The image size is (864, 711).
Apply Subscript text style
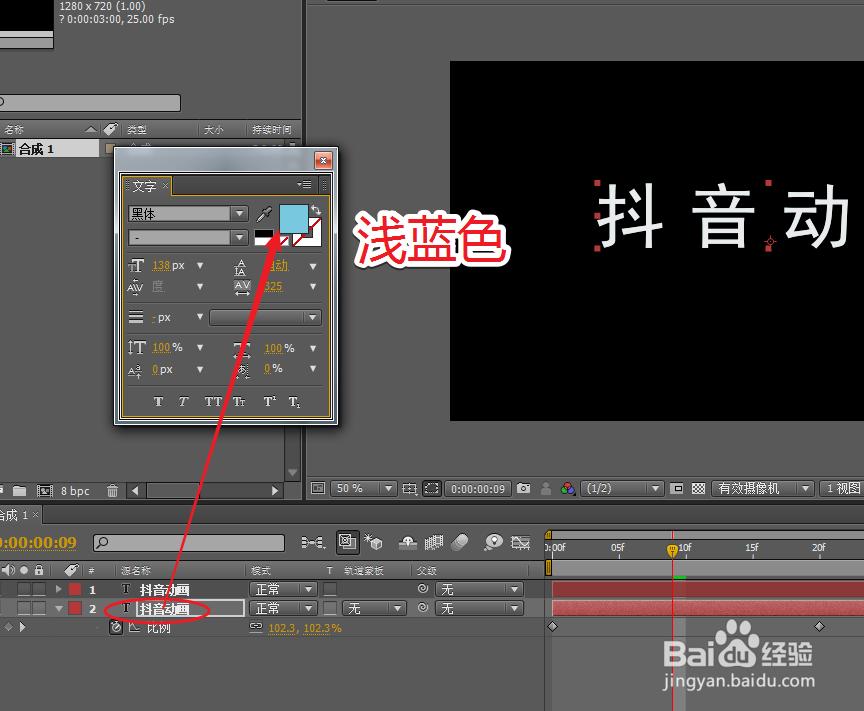(x=295, y=402)
